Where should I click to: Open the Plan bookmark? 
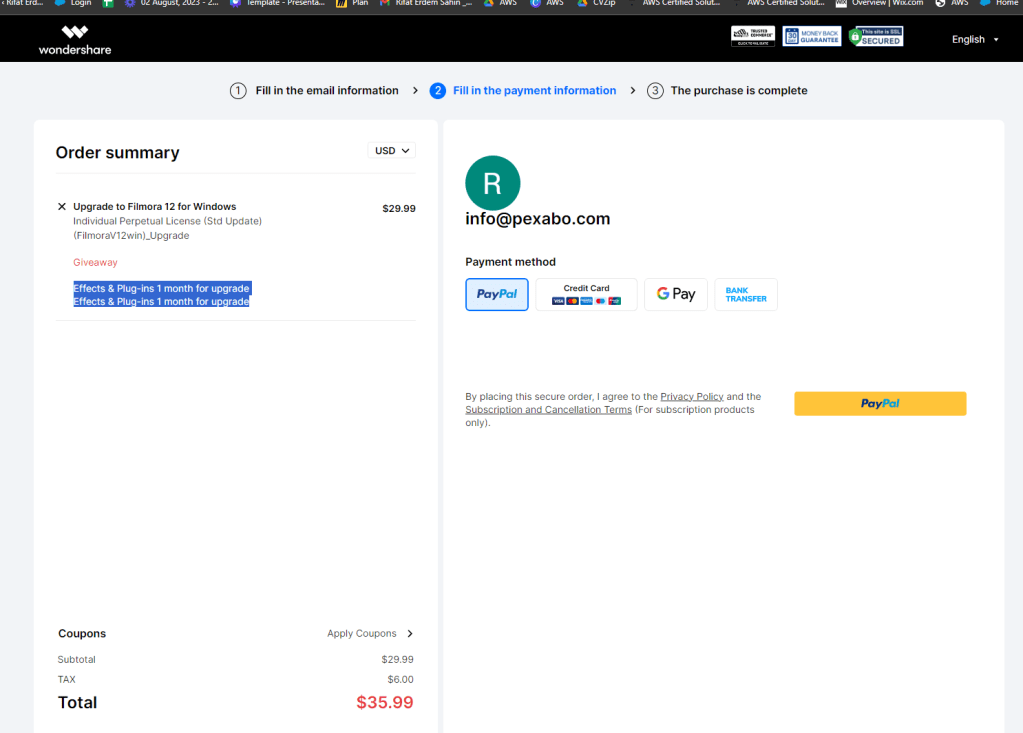pos(352,3)
